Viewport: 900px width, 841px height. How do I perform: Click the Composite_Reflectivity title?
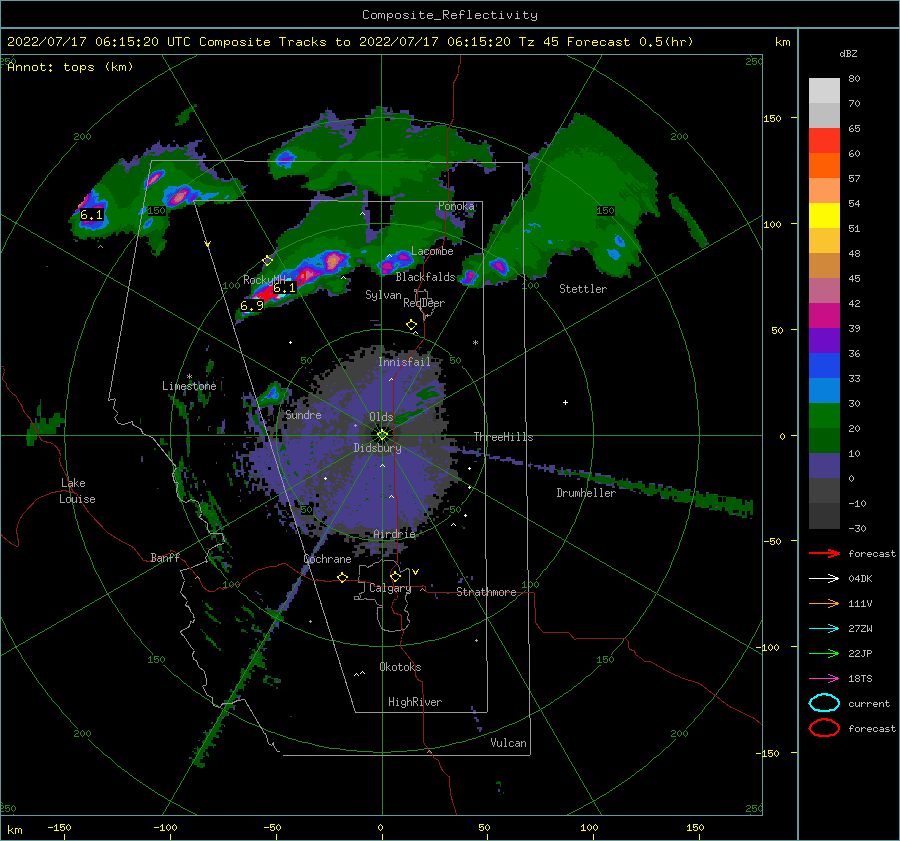(450, 15)
